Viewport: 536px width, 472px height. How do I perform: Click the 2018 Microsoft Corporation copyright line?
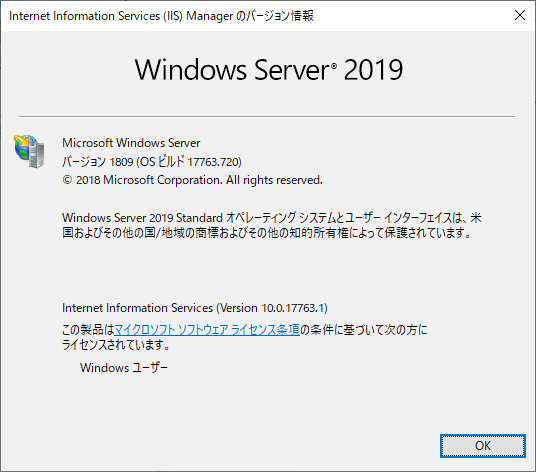click(x=192, y=180)
